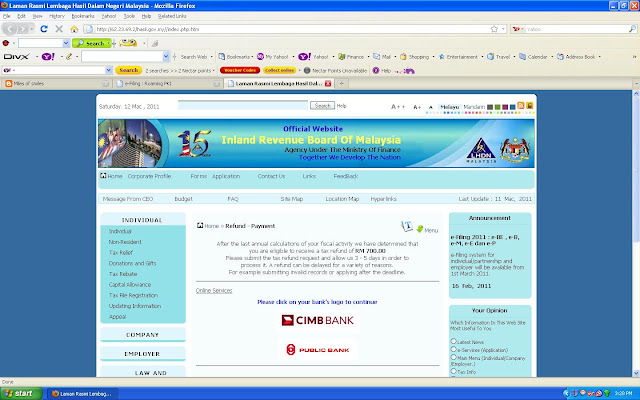Open Entertainment toolbar button

458,57
